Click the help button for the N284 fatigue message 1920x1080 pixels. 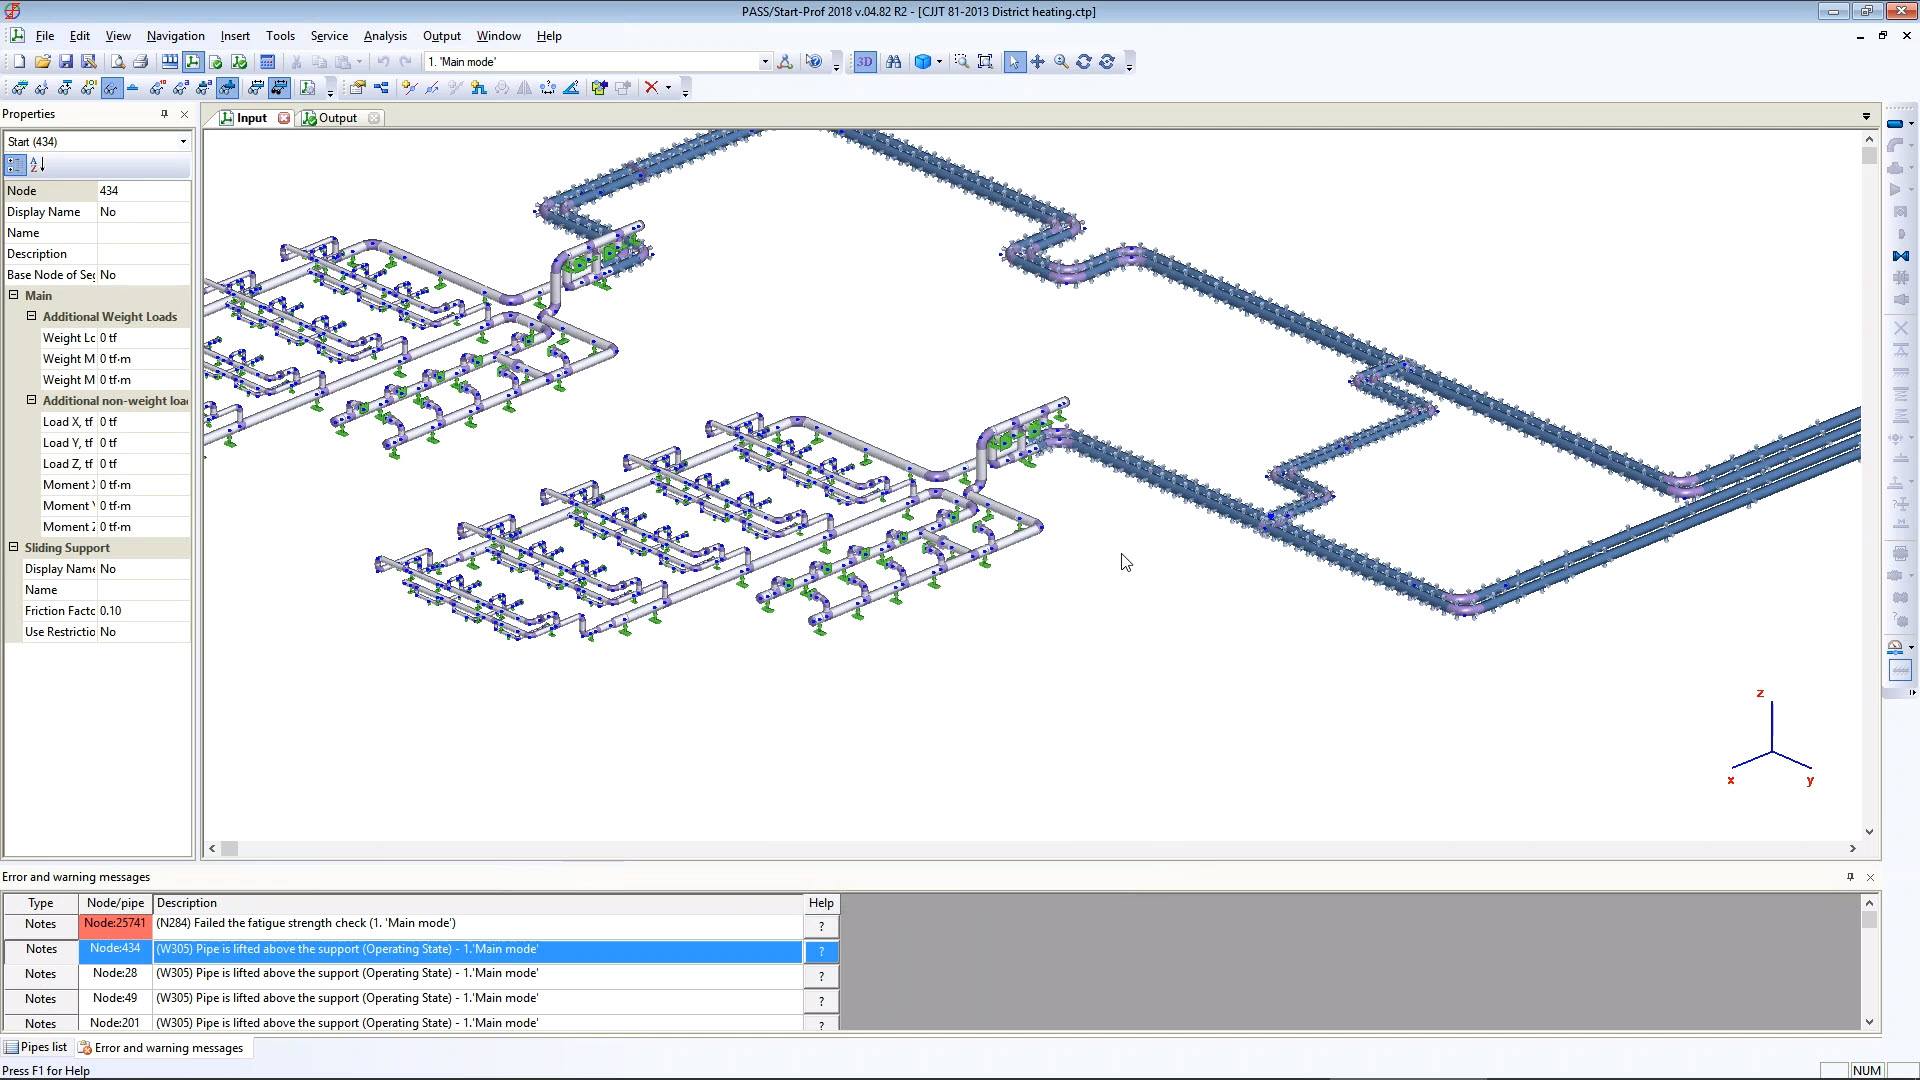click(x=821, y=926)
